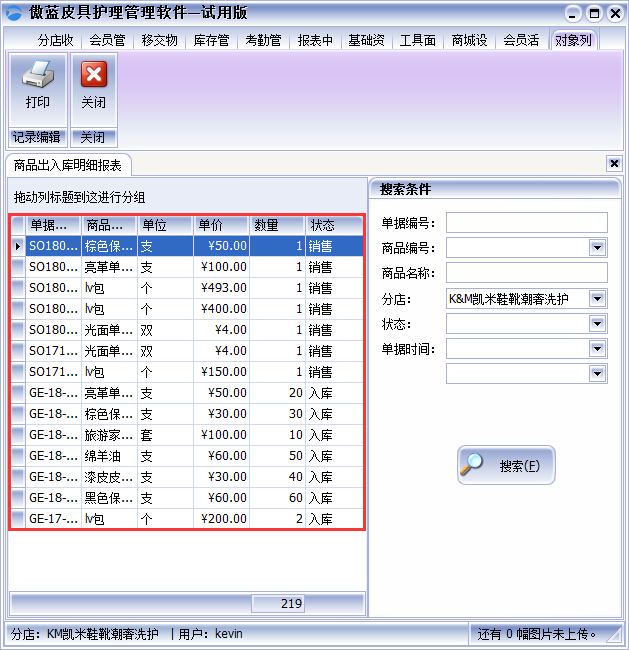Sort by the 单价 column header
This screenshot has width=629, height=650.
pos(221,225)
